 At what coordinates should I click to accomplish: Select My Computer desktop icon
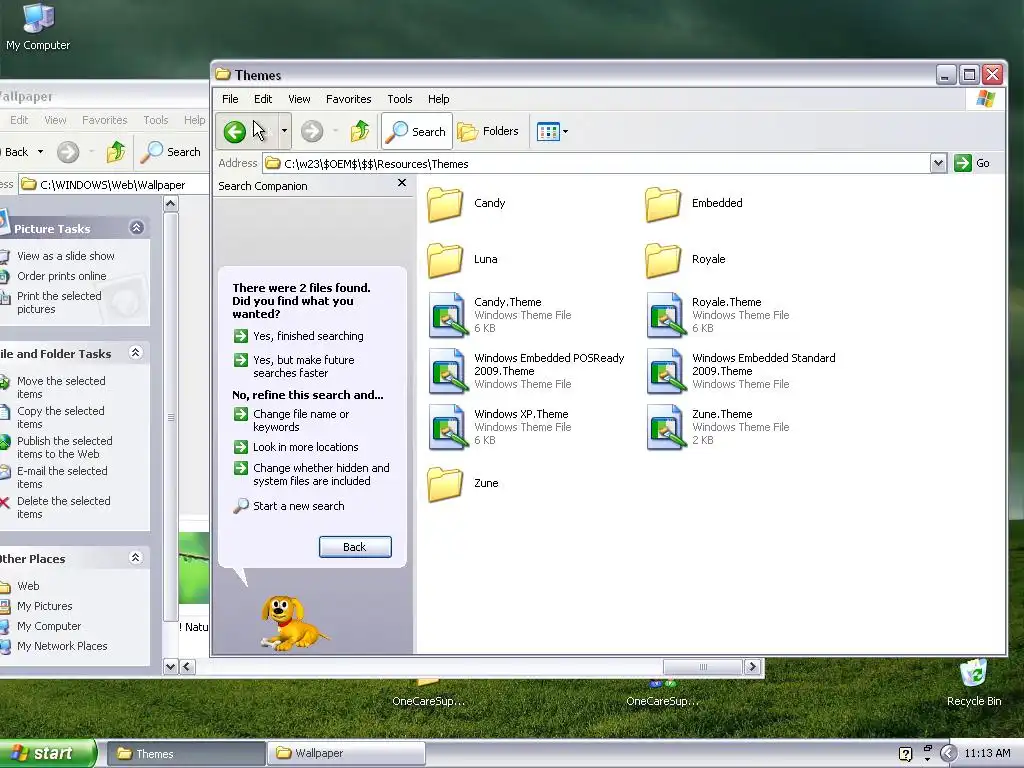tap(38, 27)
